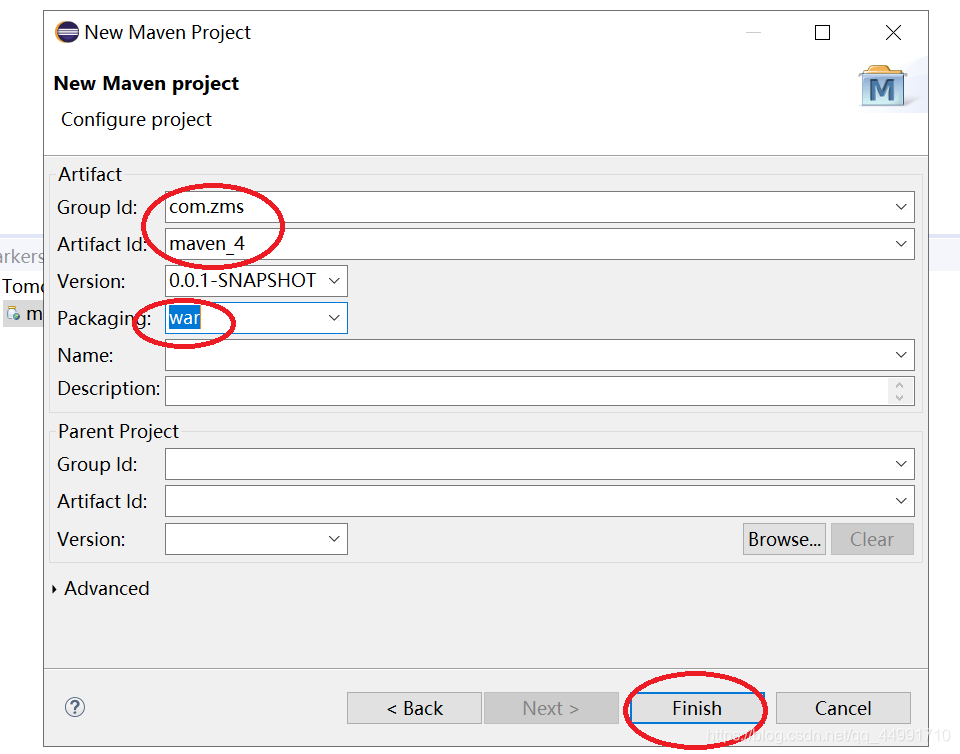This screenshot has height=754, width=960.
Task: Click the Cancel button
Action: (843, 708)
